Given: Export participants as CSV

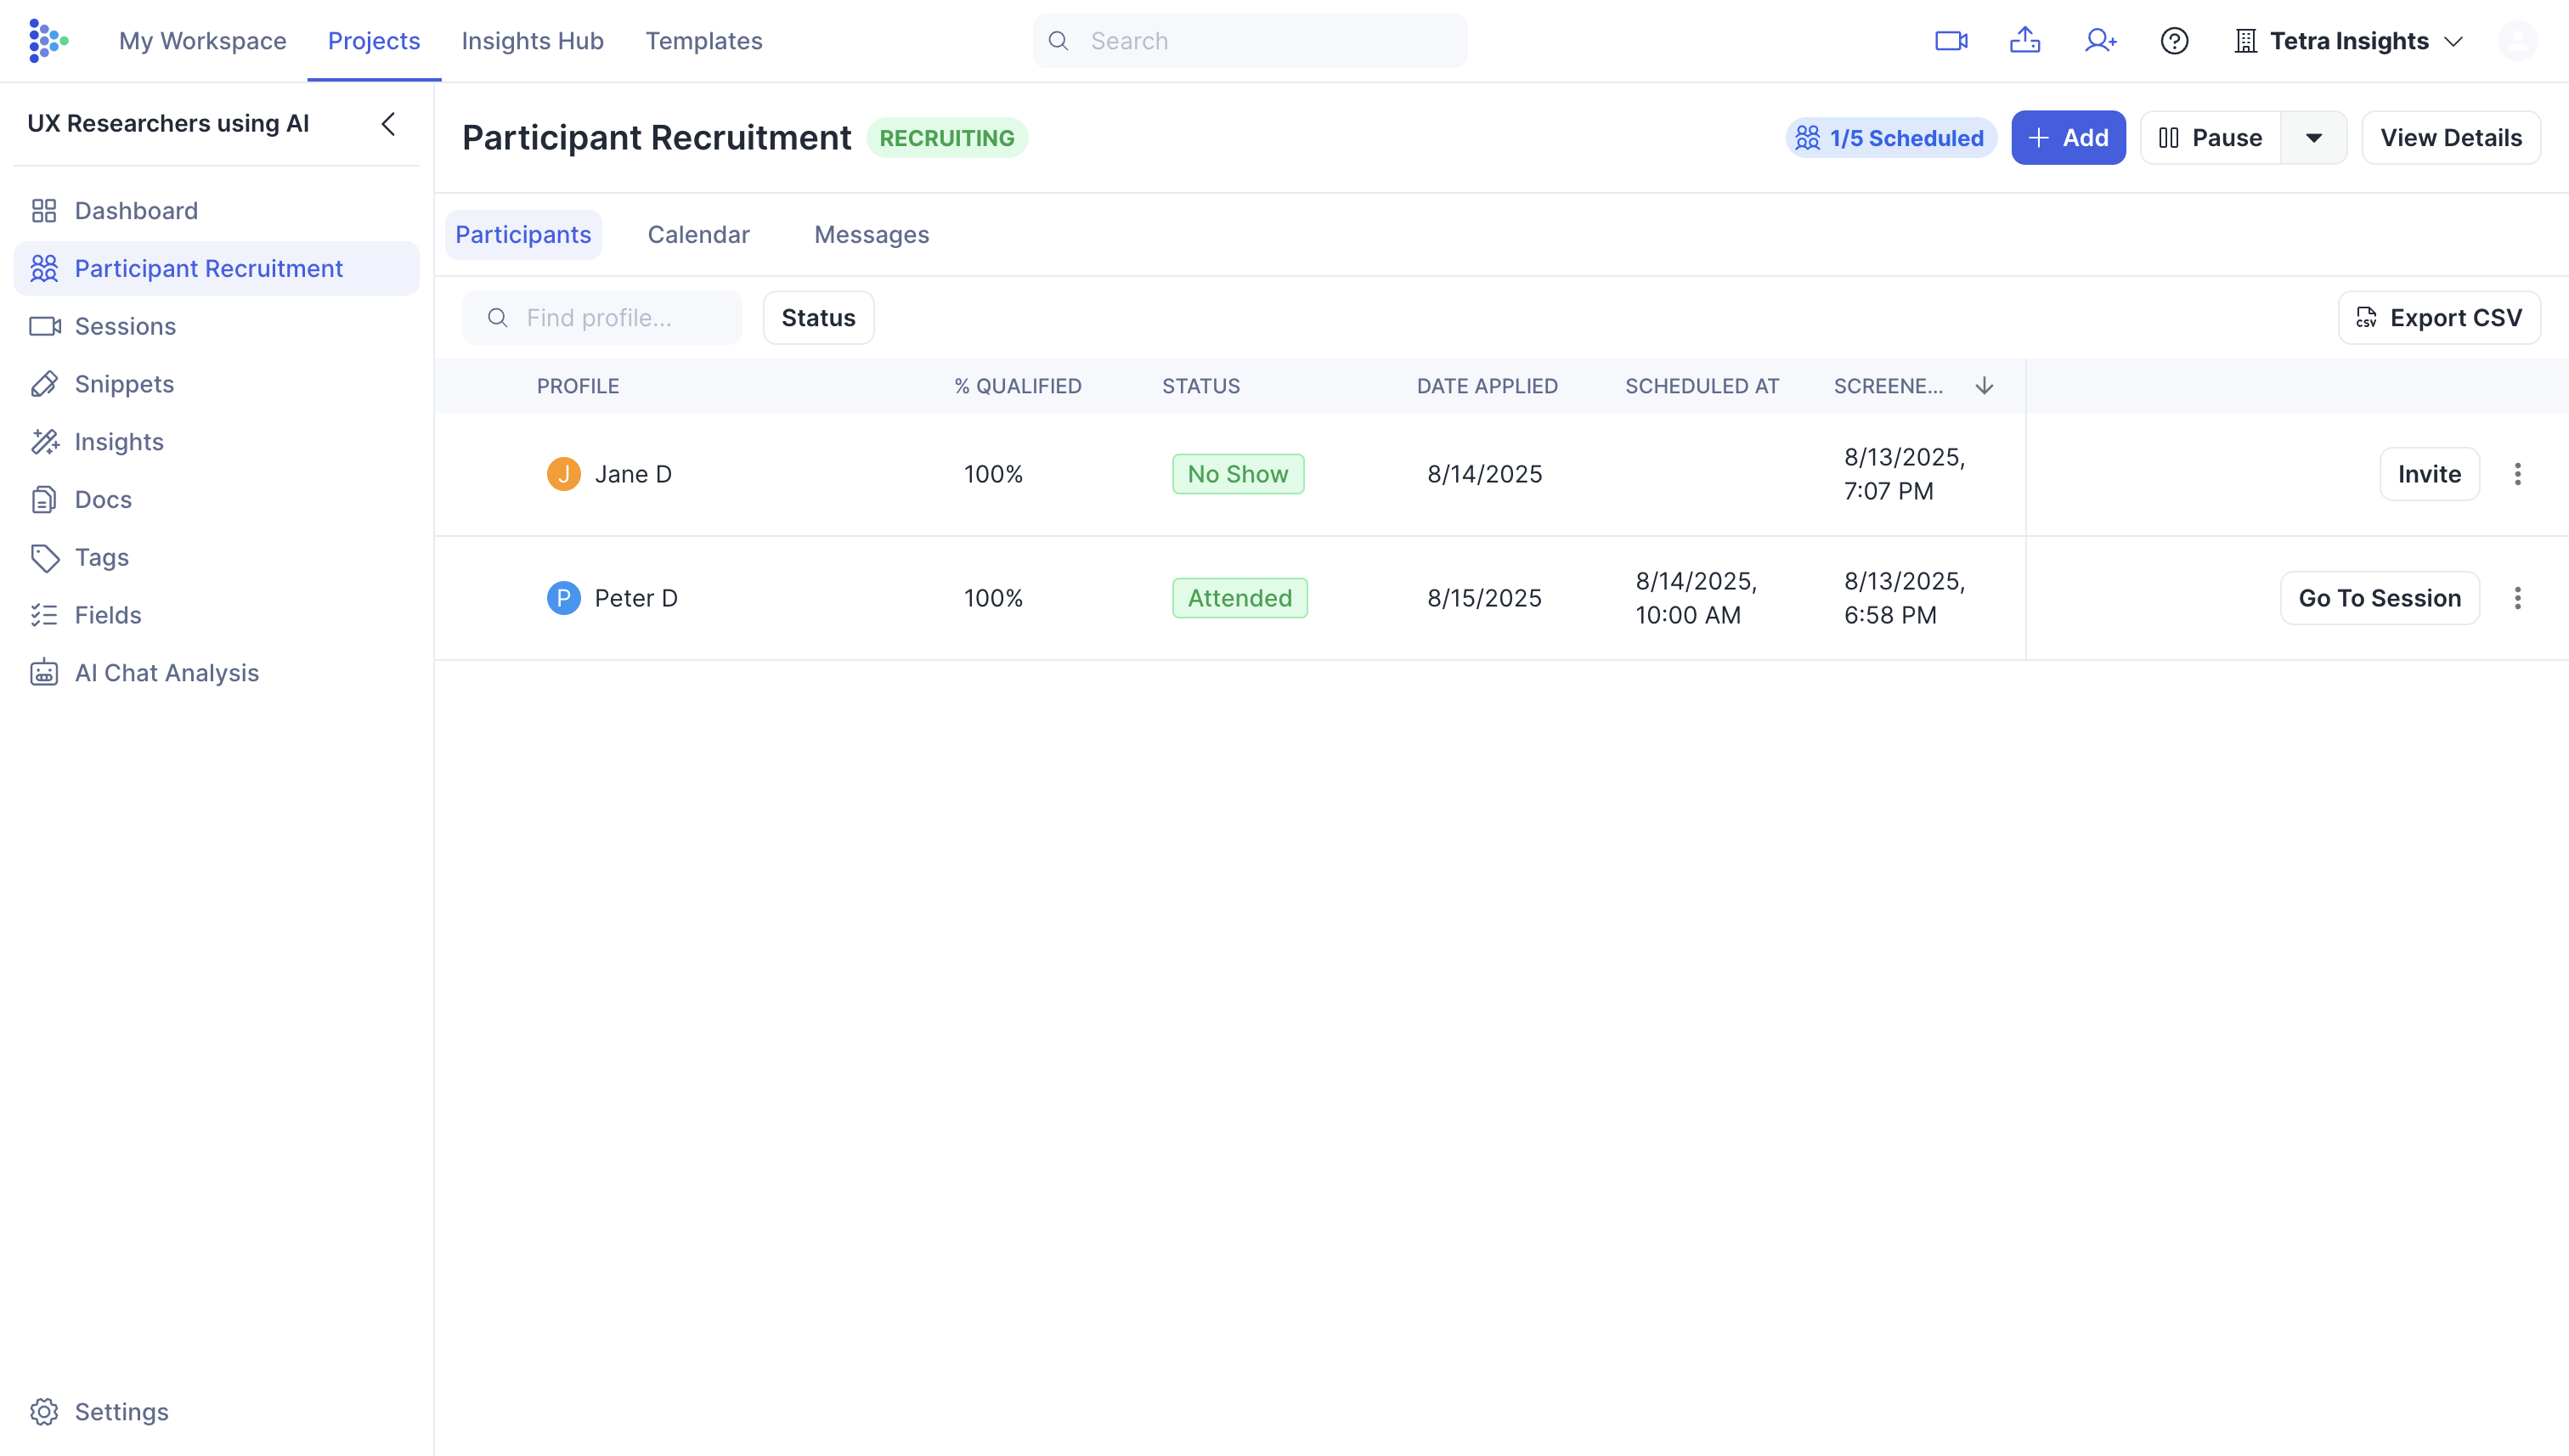Looking at the screenshot, I should pyautogui.click(x=2439, y=318).
